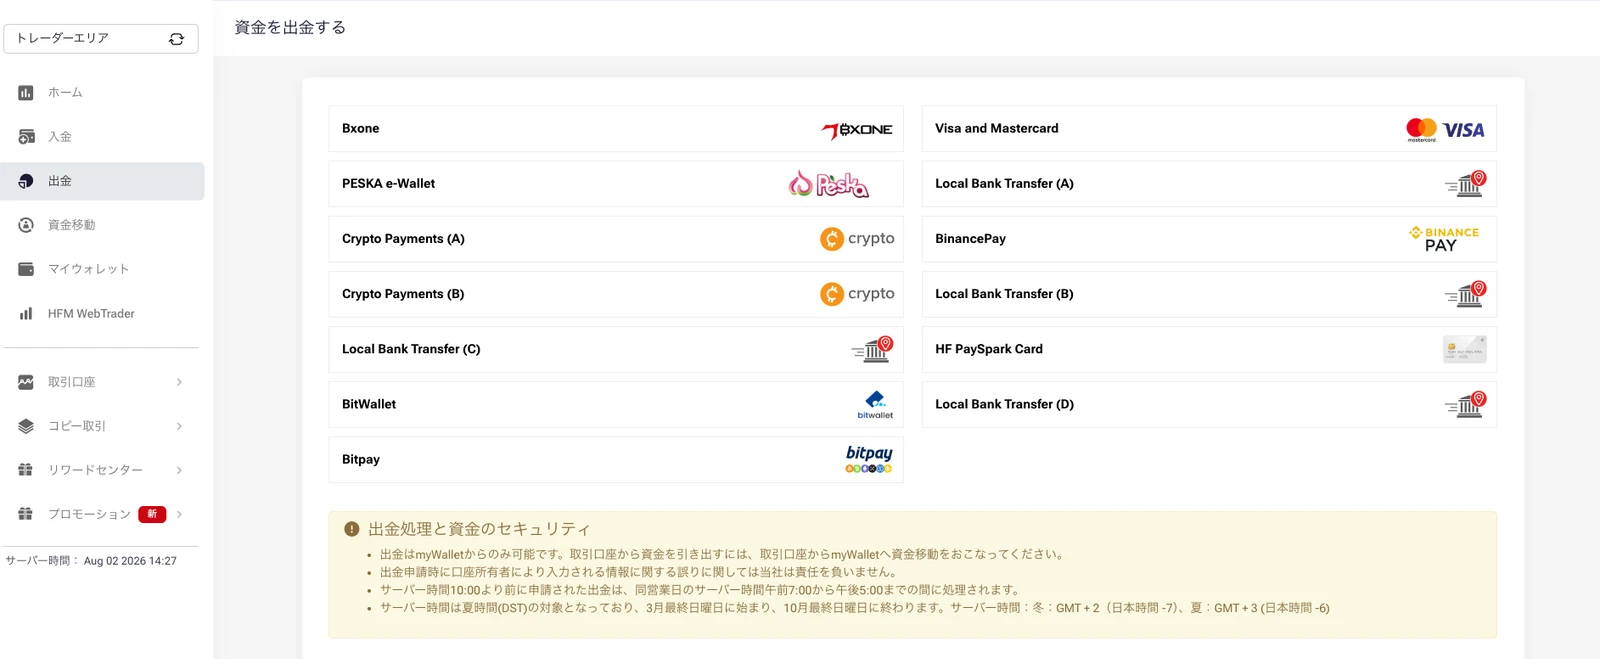Click the ホーム chart icon in sidebar
This screenshot has width=1600, height=659.
tap(26, 93)
